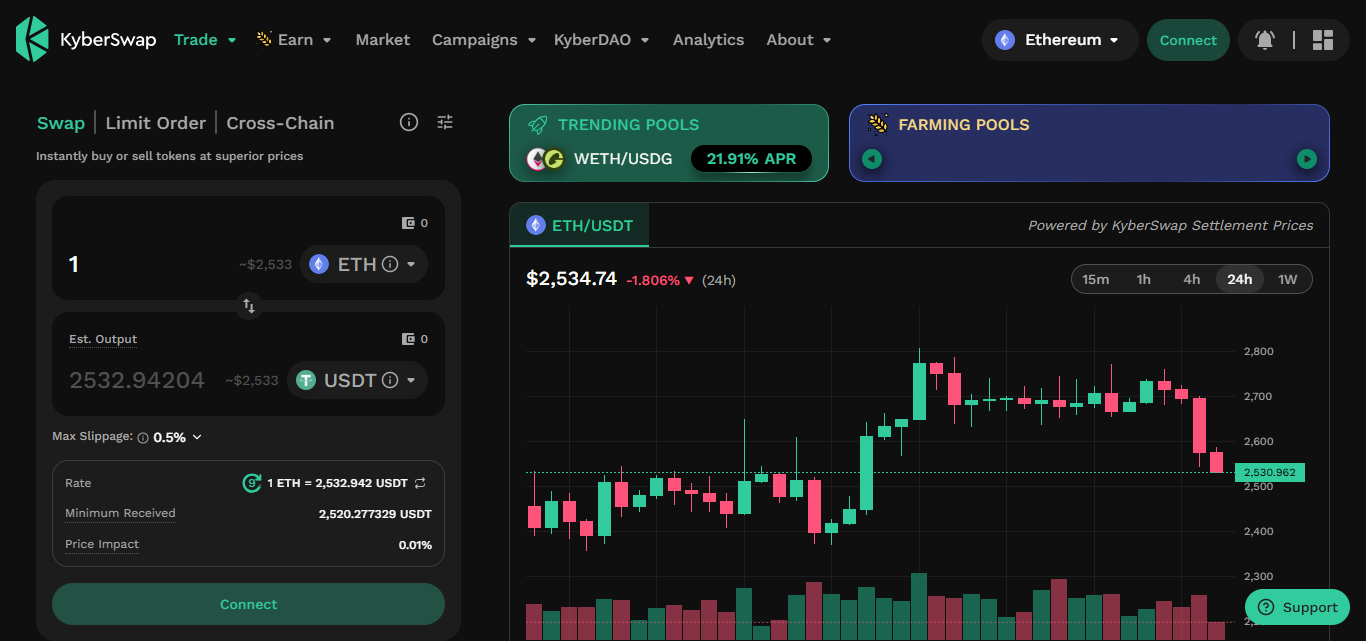
Task: Click the 2,520.277329 USDT value
Action: [375, 513]
